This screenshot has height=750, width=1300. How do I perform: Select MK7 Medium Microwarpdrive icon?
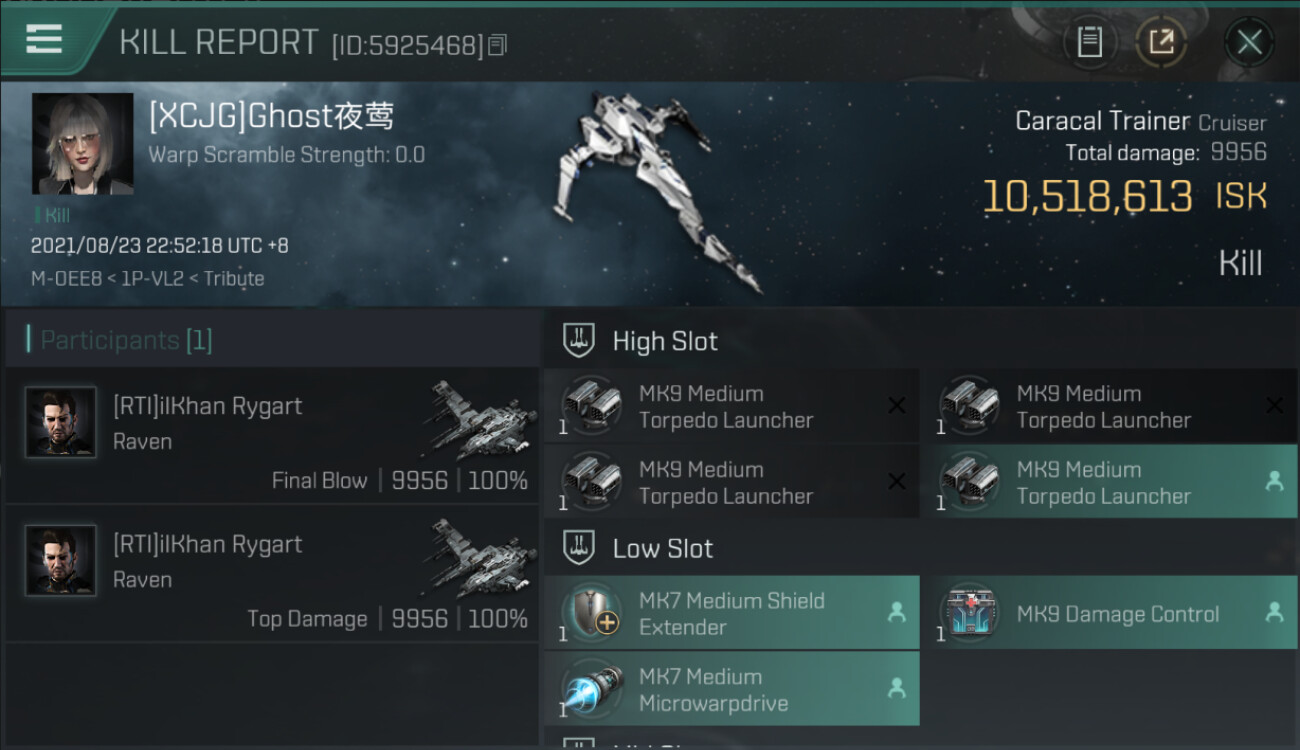(591, 689)
